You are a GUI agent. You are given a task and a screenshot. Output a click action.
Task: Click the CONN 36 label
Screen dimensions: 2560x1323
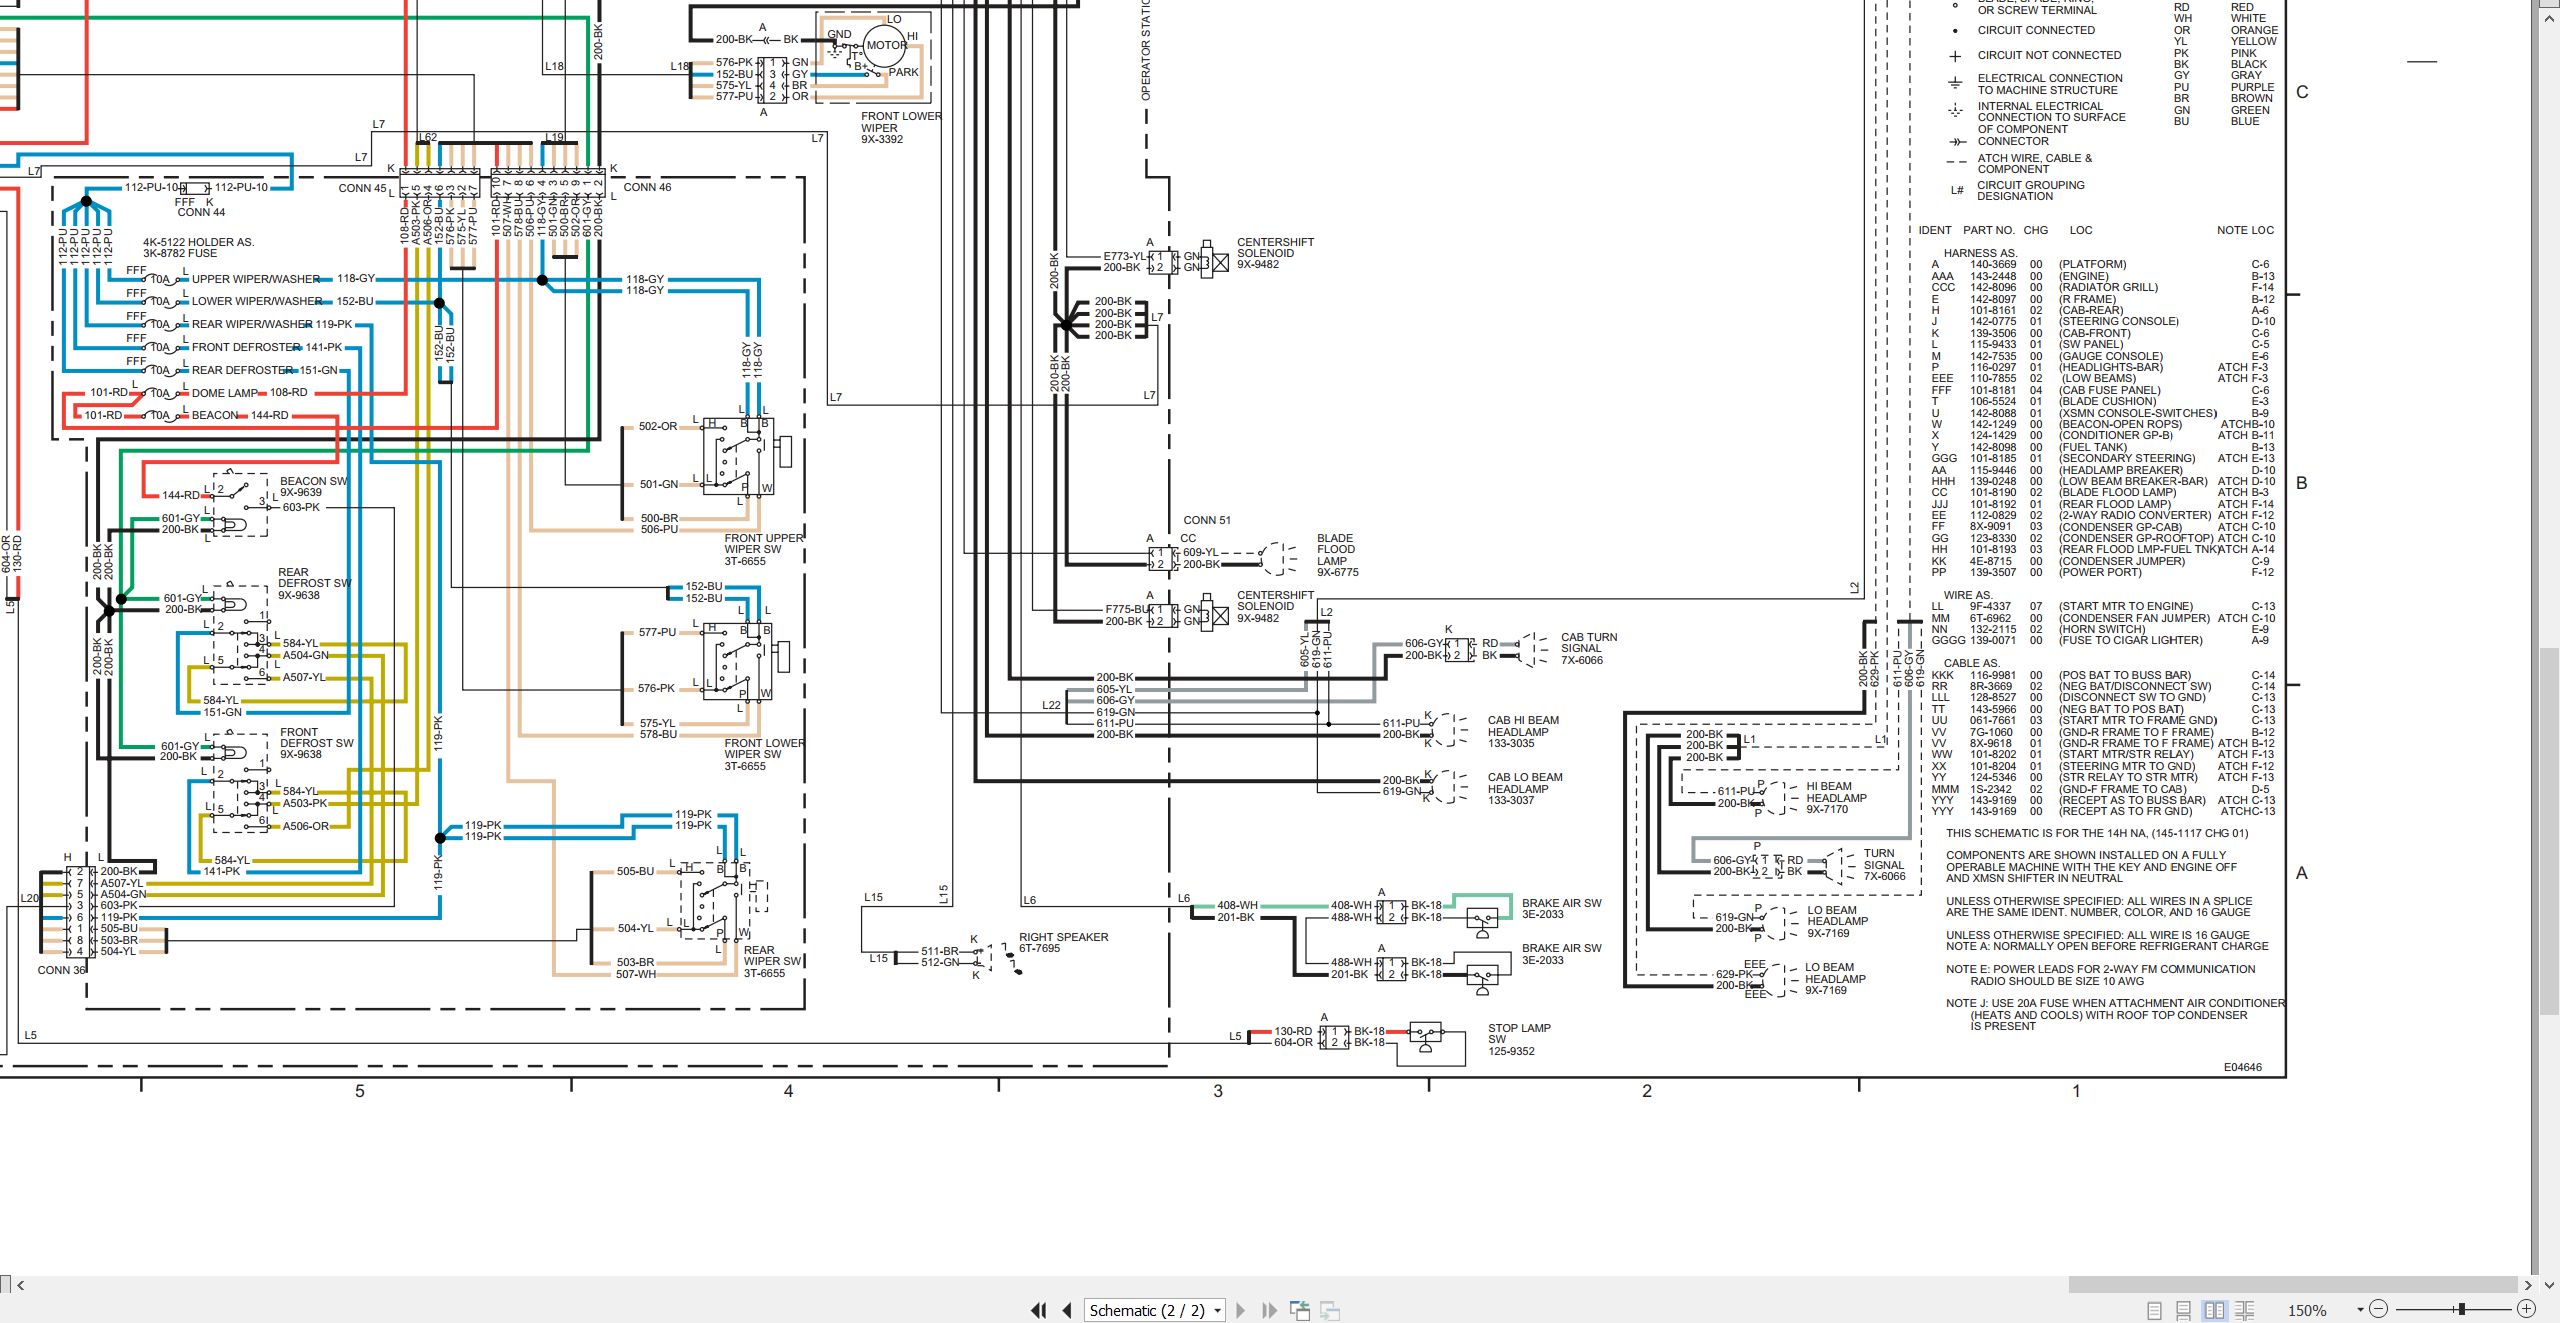61,970
